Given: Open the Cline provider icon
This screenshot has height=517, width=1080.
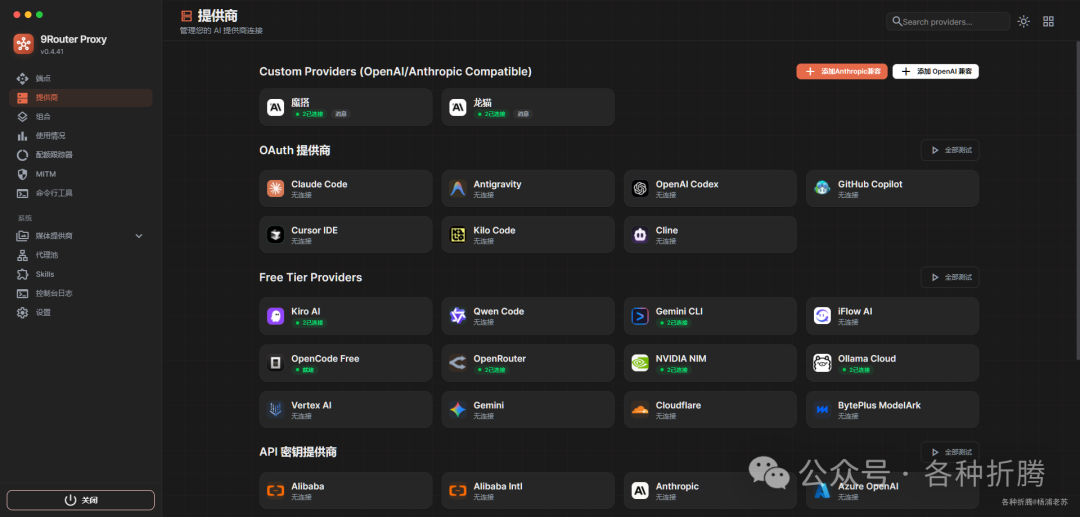Looking at the screenshot, I should tap(640, 235).
